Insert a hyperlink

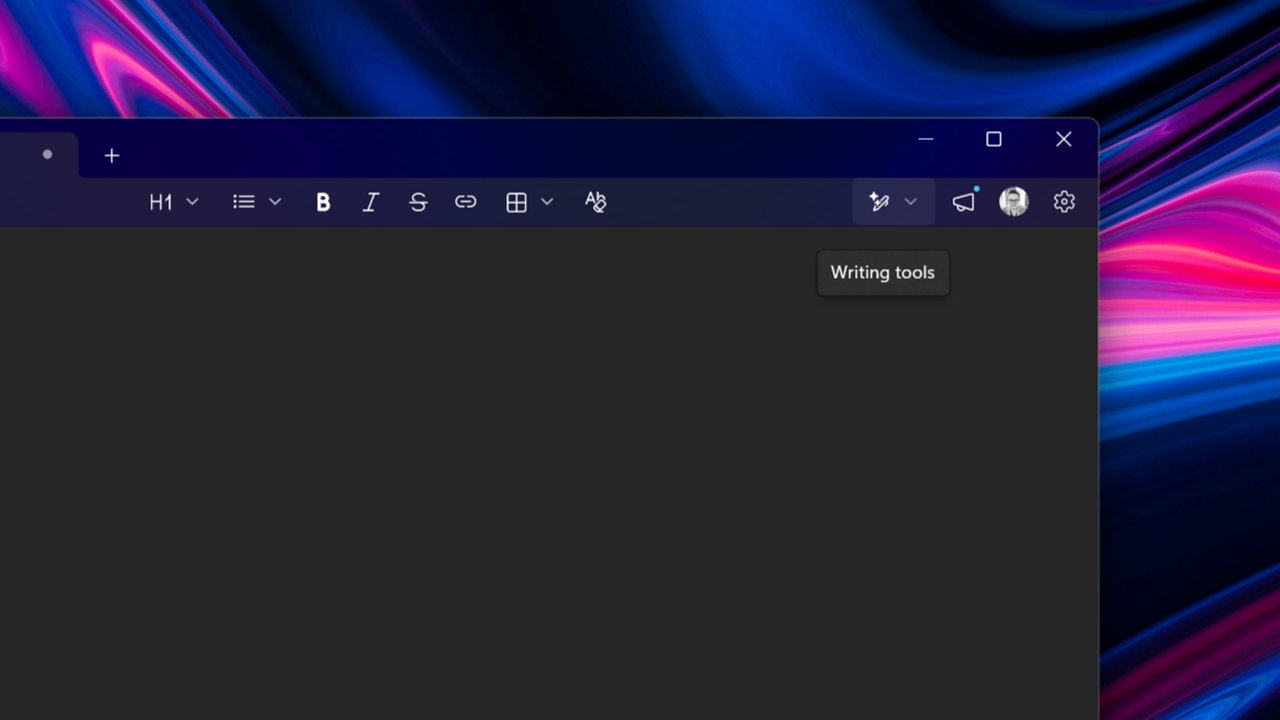(x=465, y=201)
